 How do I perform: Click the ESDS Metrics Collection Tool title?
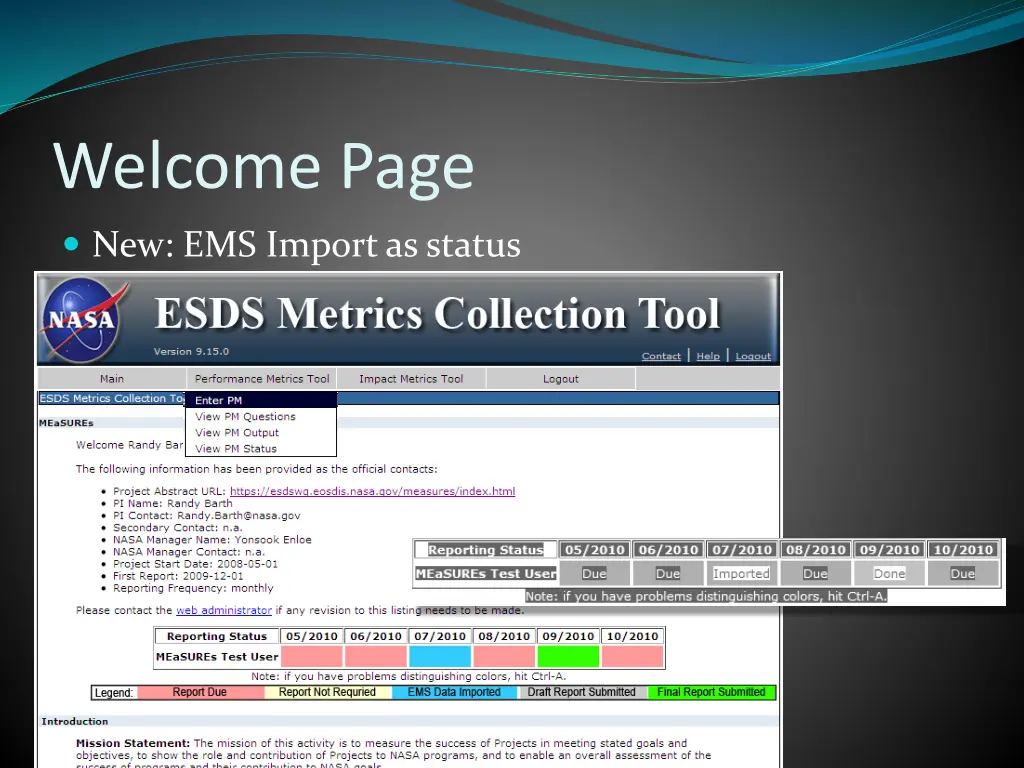coord(437,313)
